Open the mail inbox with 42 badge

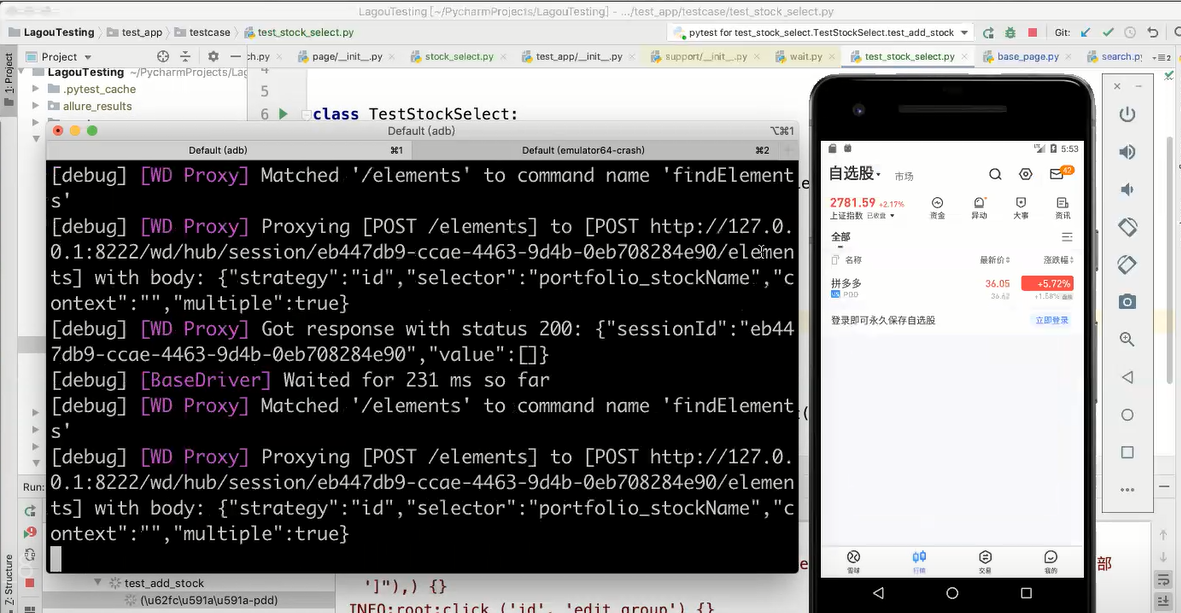pos(1059,173)
